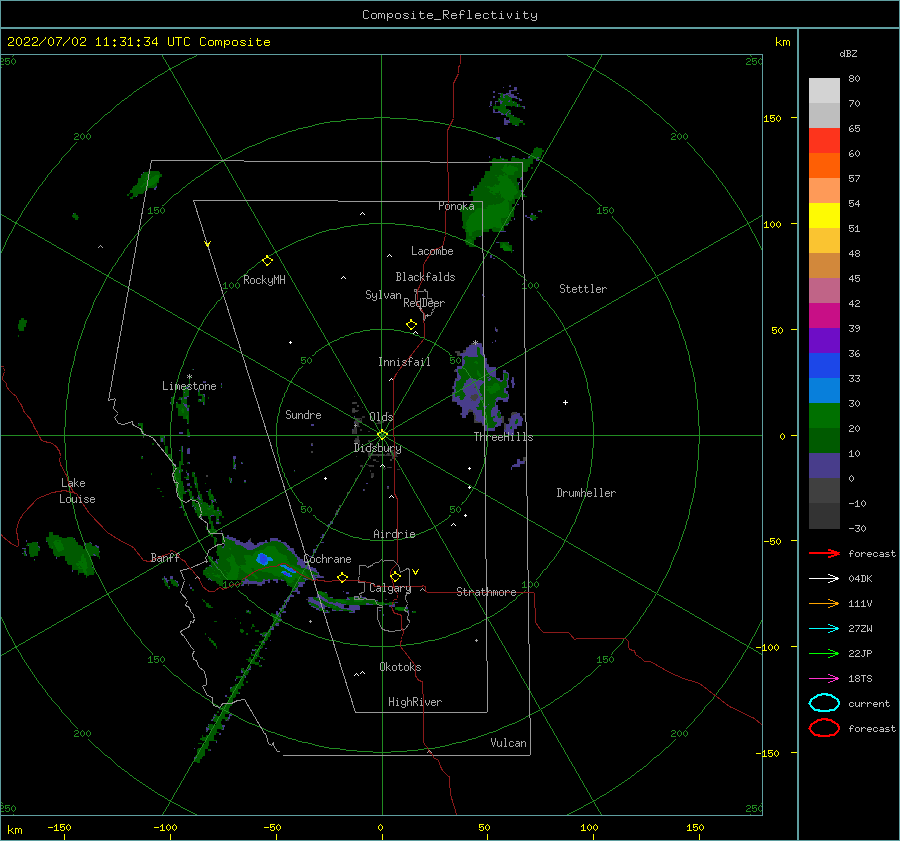Click the yellow diamond marker below RedDeer
This screenshot has height=841, width=900.
pyautogui.click(x=411, y=325)
